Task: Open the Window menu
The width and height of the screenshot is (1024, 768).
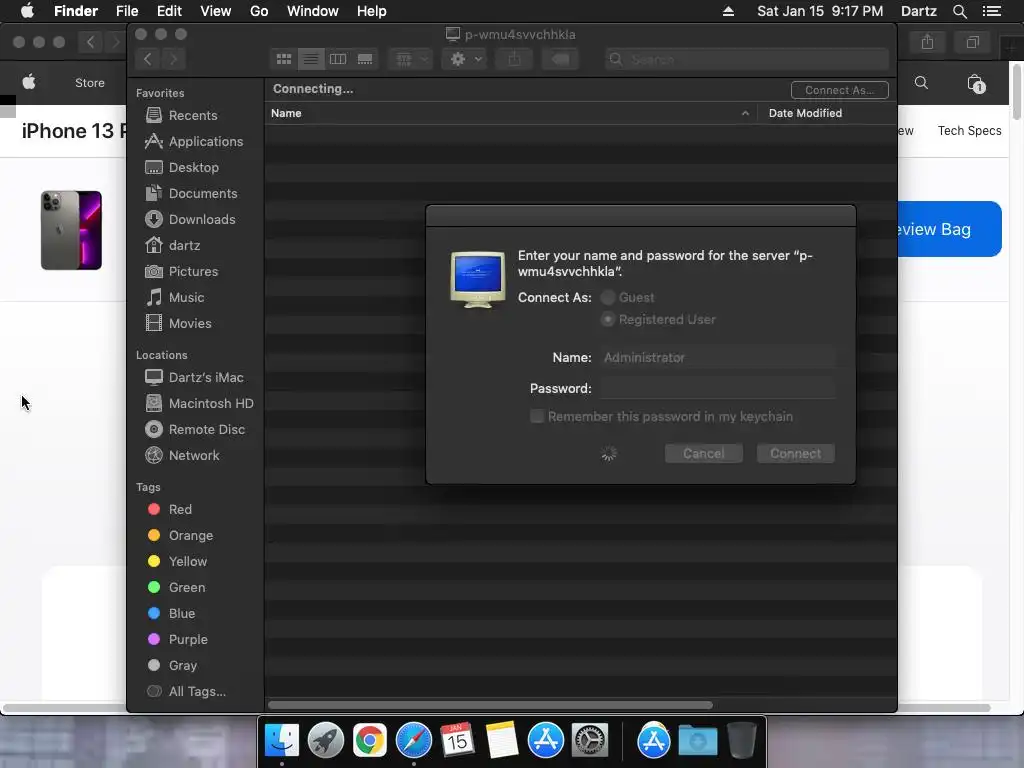Action: (313, 11)
